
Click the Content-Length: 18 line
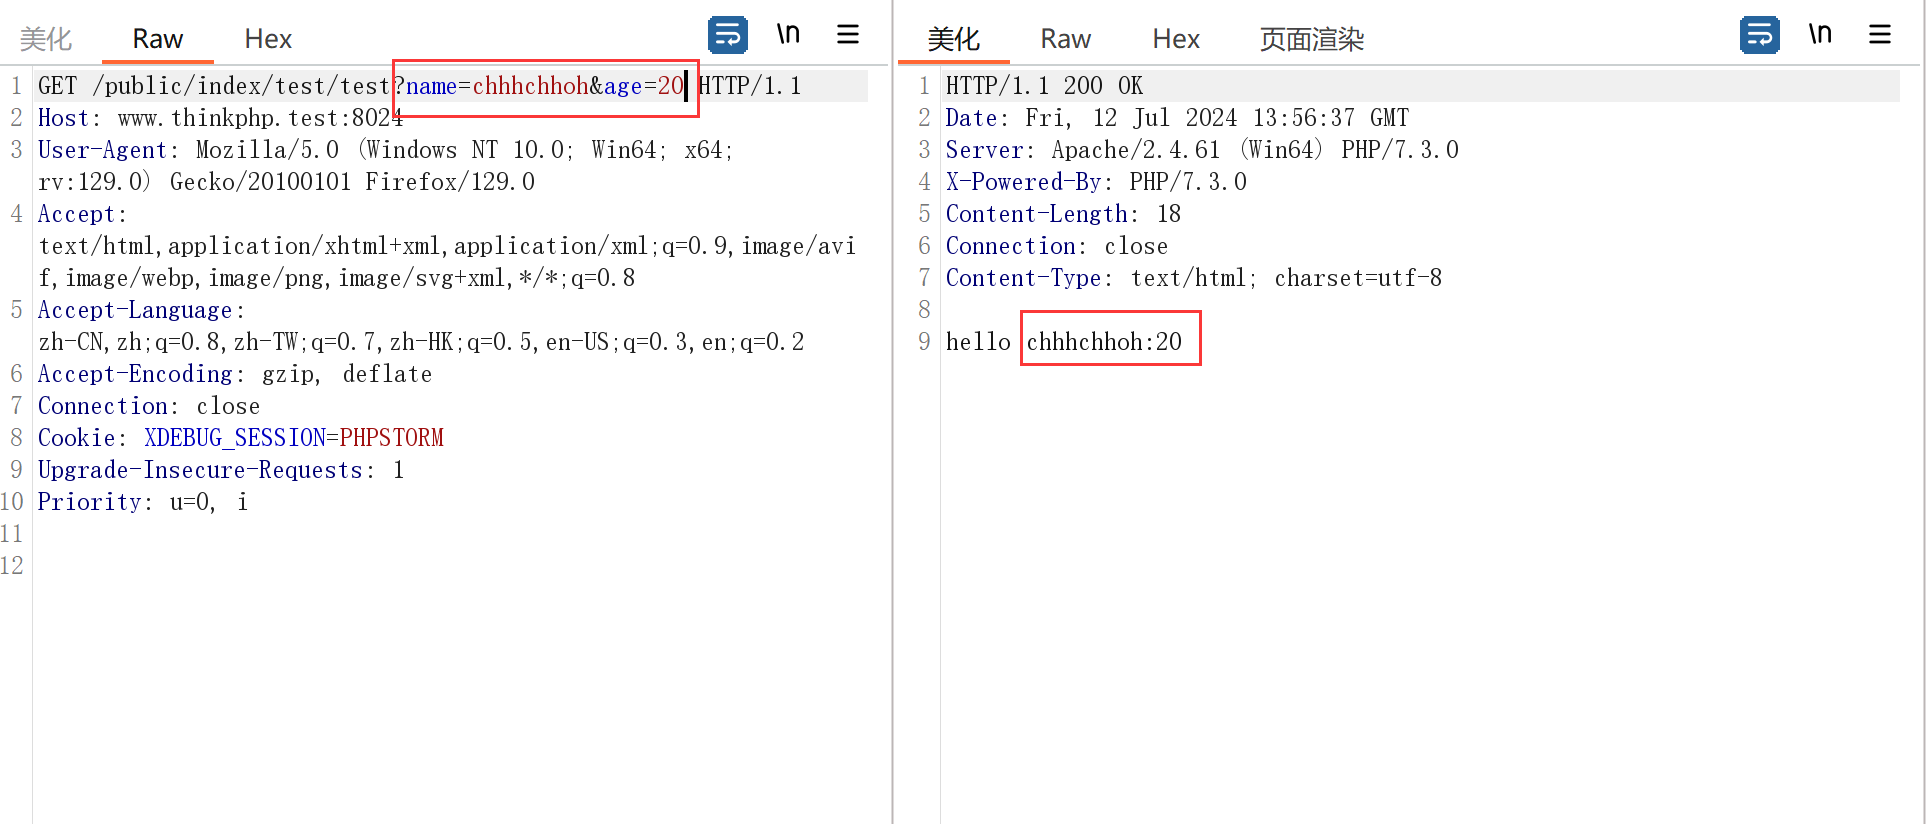click(x=1063, y=214)
